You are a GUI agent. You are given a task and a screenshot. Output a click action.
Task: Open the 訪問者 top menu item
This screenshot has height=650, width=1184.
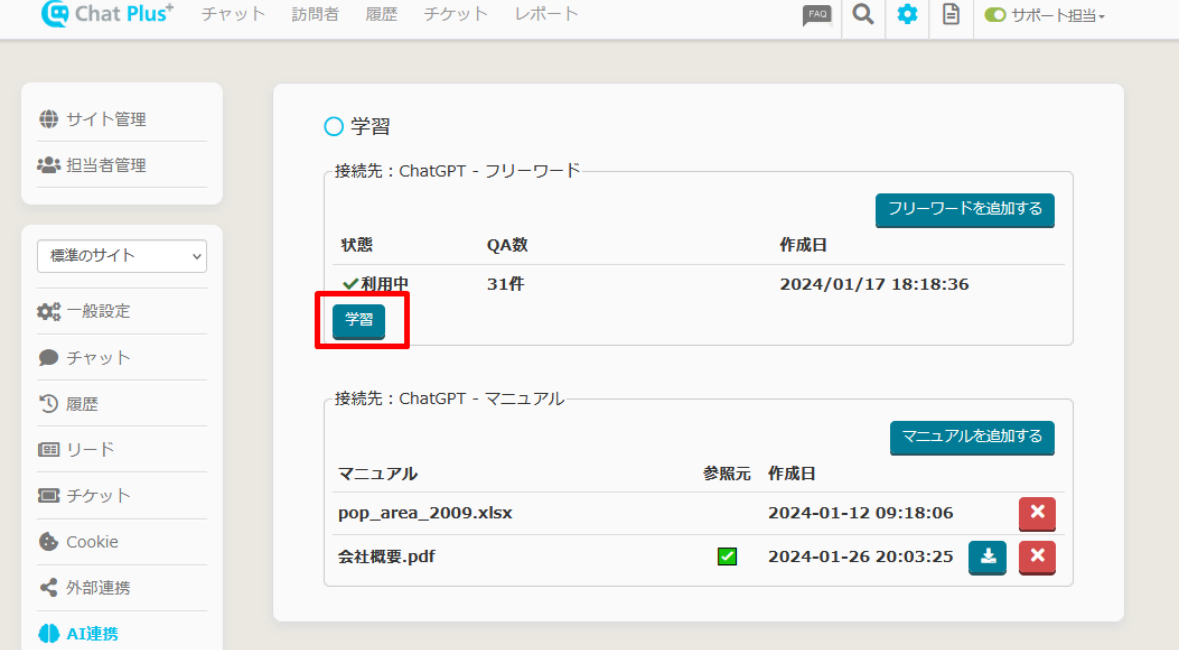[x=315, y=14]
